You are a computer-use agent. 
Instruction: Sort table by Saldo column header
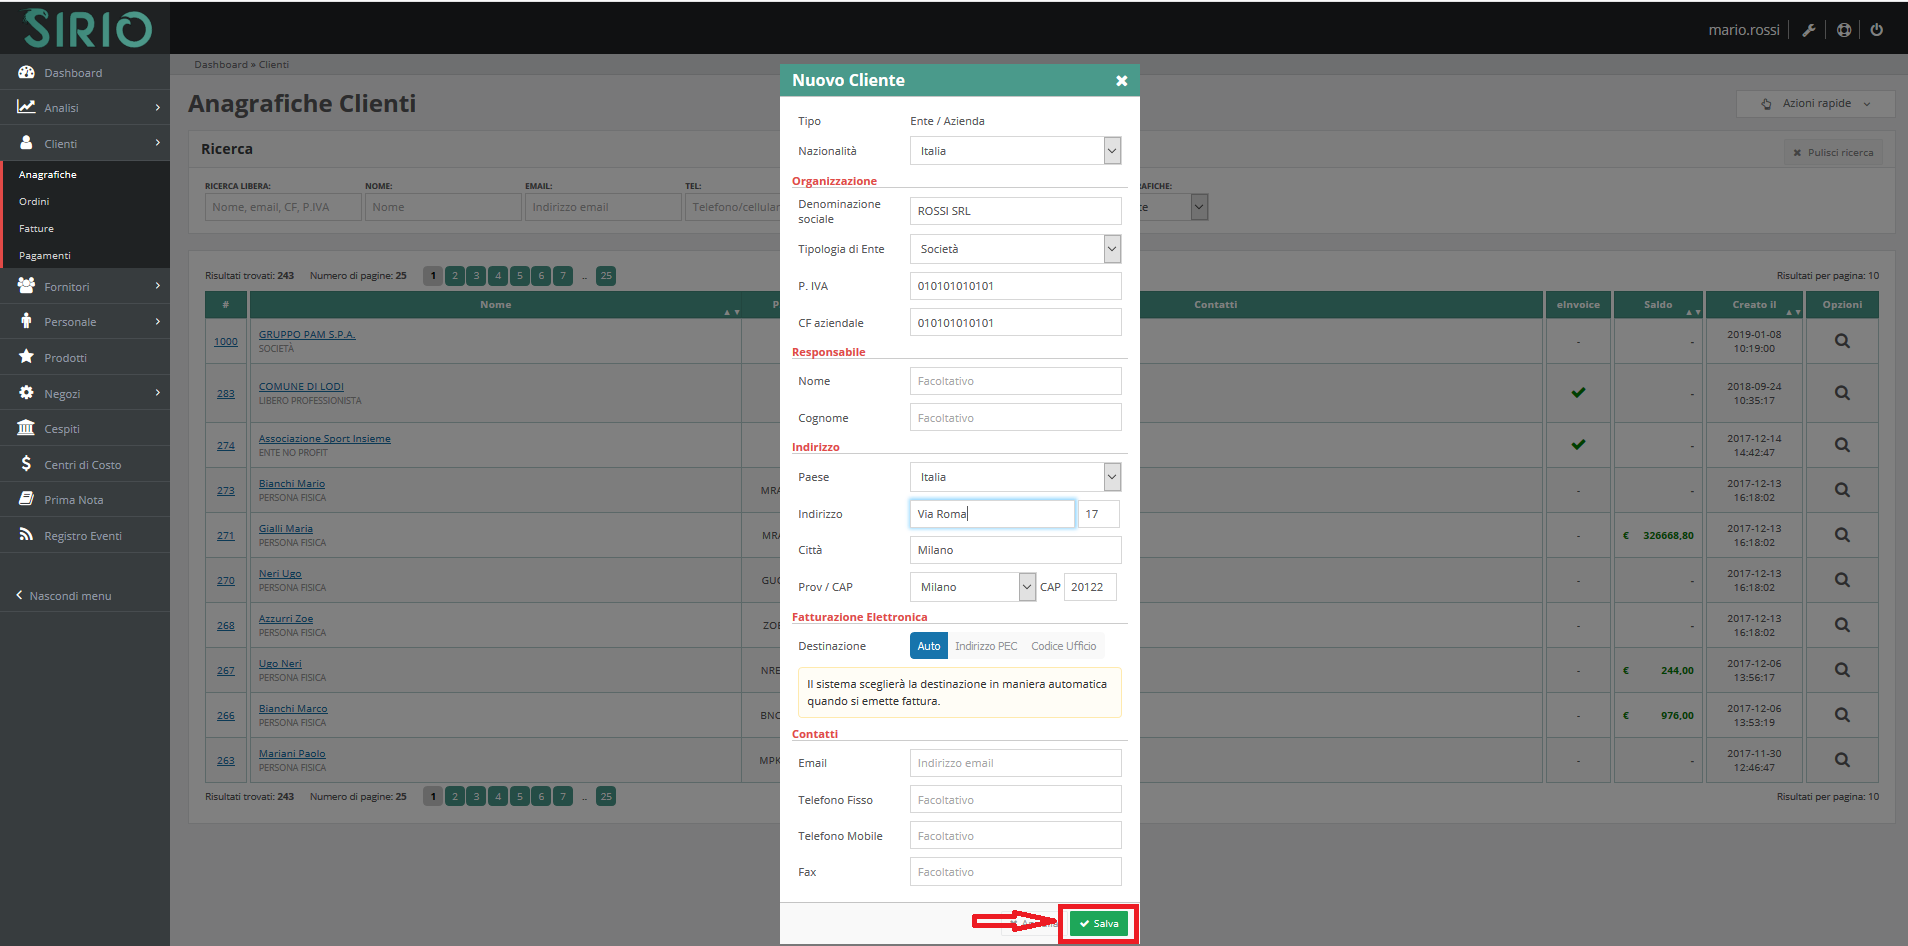1658,305
